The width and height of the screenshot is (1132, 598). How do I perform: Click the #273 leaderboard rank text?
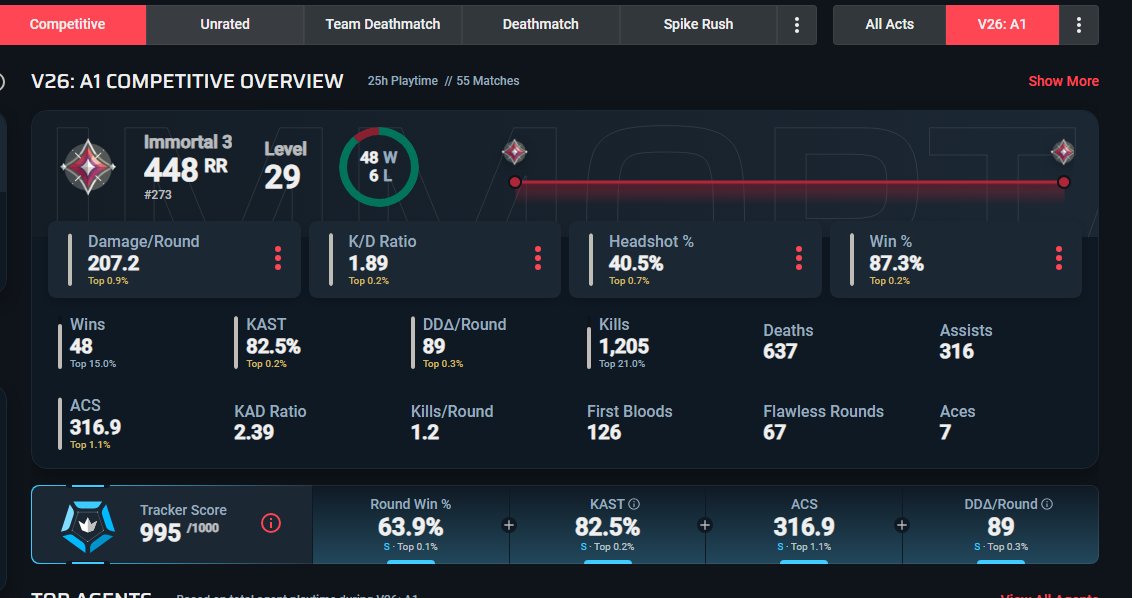[157, 194]
